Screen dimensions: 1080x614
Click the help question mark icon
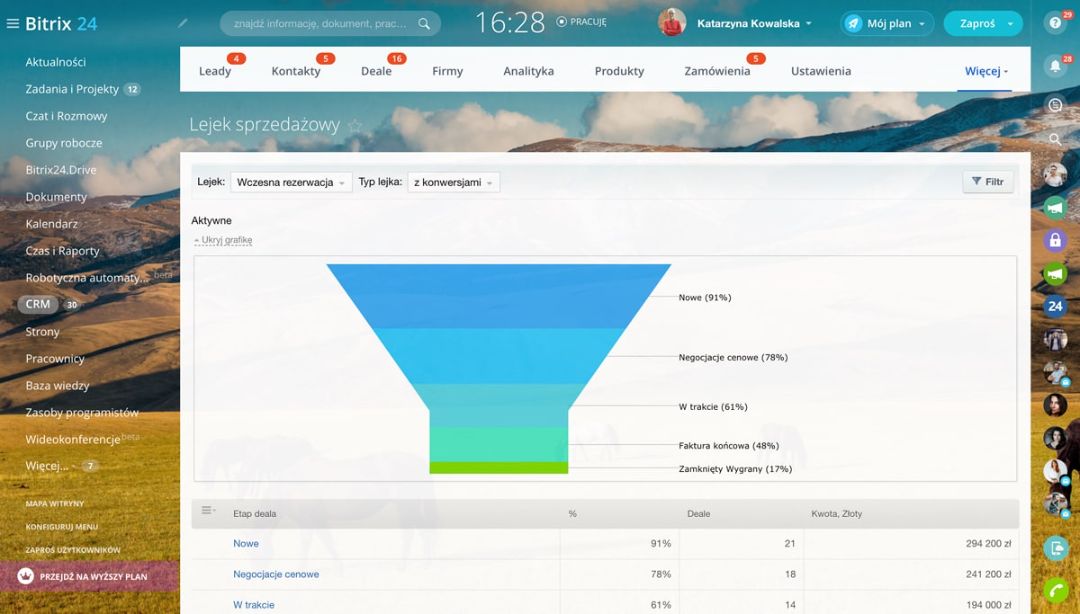click(1054, 23)
